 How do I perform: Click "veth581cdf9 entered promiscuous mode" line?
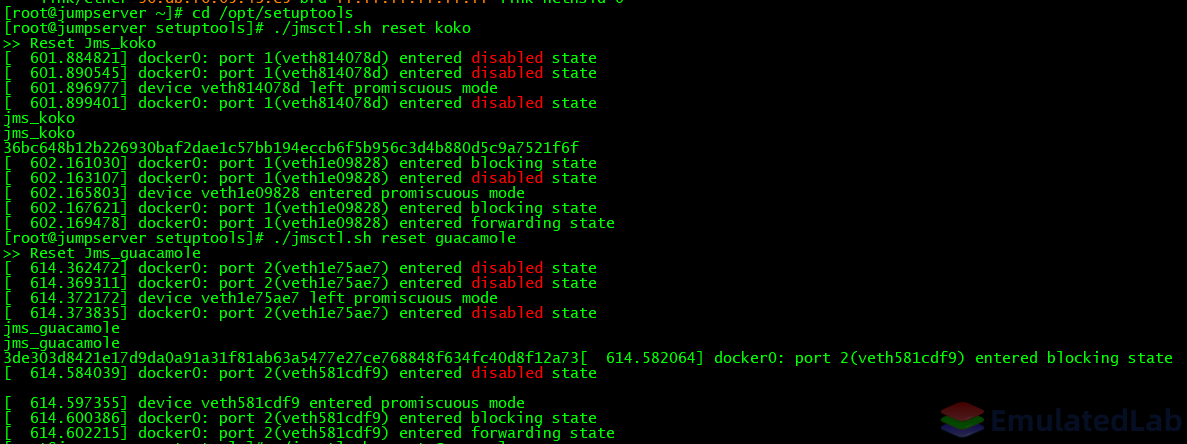click(264, 403)
